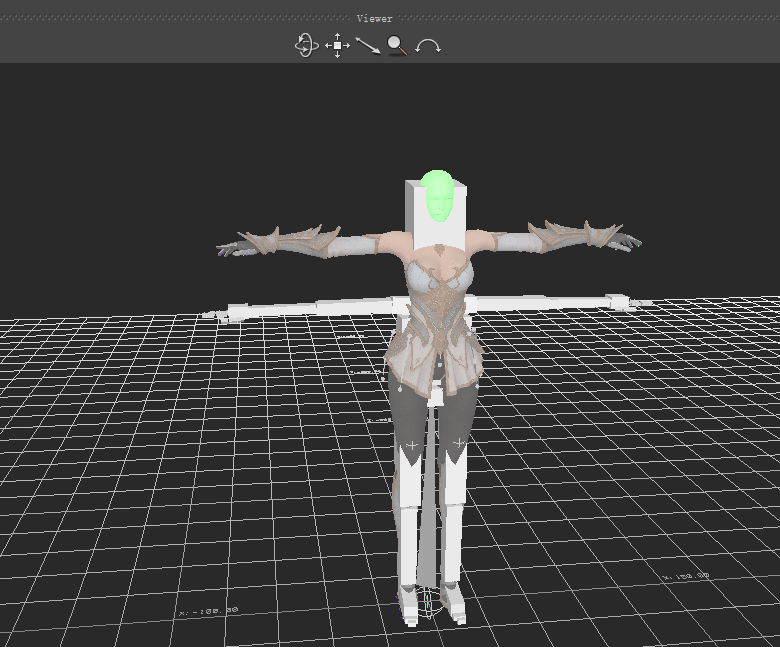This screenshot has width=780, height=647.
Task: Select the orbit rotate view tool
Action: 306,45
